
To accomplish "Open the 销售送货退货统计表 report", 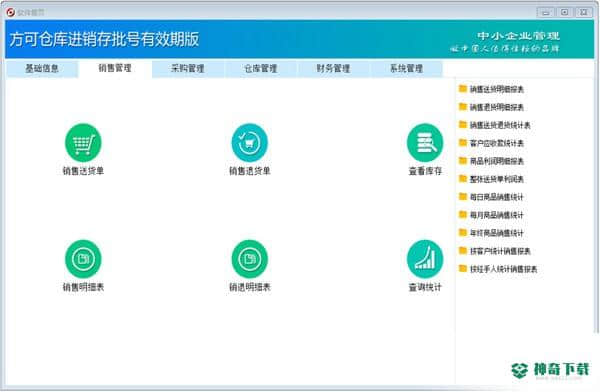I will 500,125.
